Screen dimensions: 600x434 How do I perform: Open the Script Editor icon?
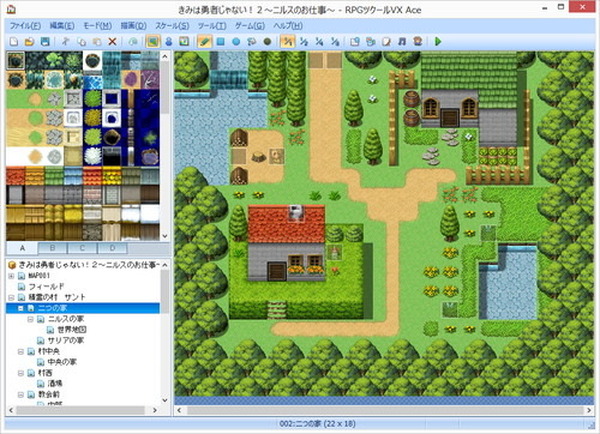click(386, 41)
